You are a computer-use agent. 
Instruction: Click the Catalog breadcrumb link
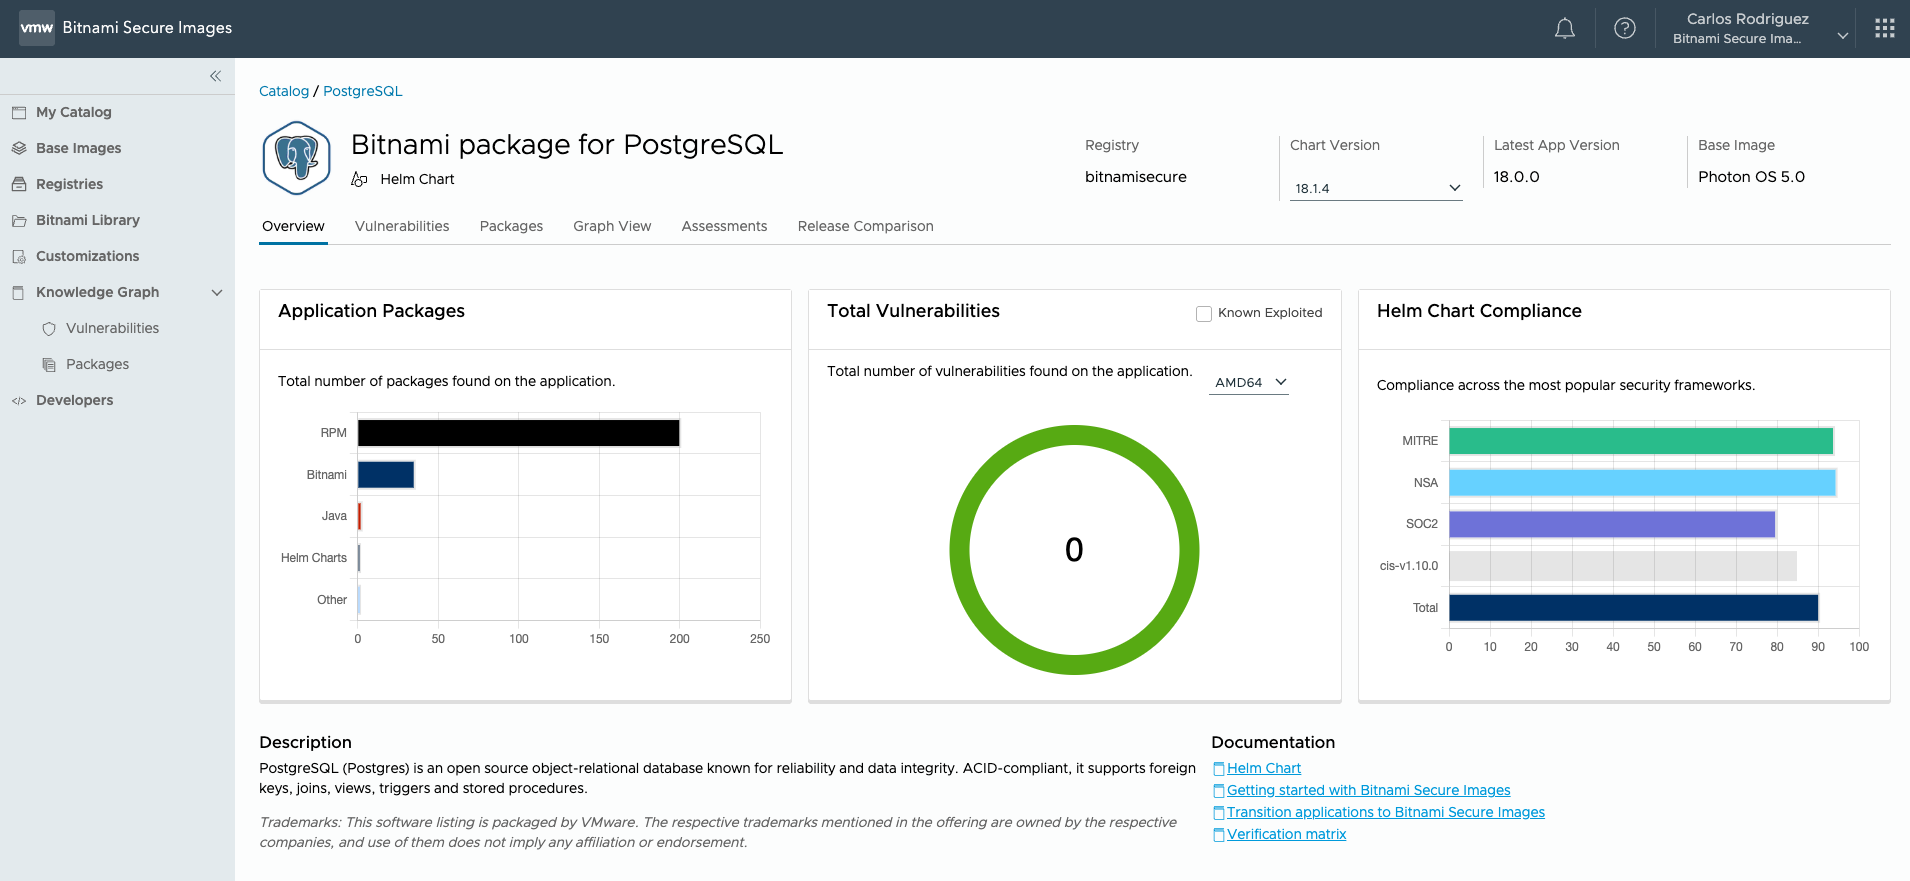click(284, 91)
